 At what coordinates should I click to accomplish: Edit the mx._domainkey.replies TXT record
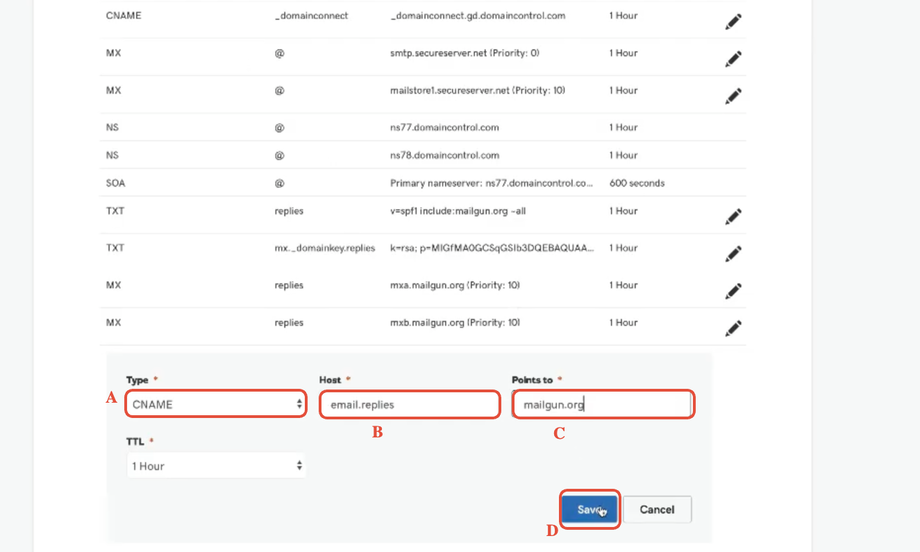coord(733,254)
